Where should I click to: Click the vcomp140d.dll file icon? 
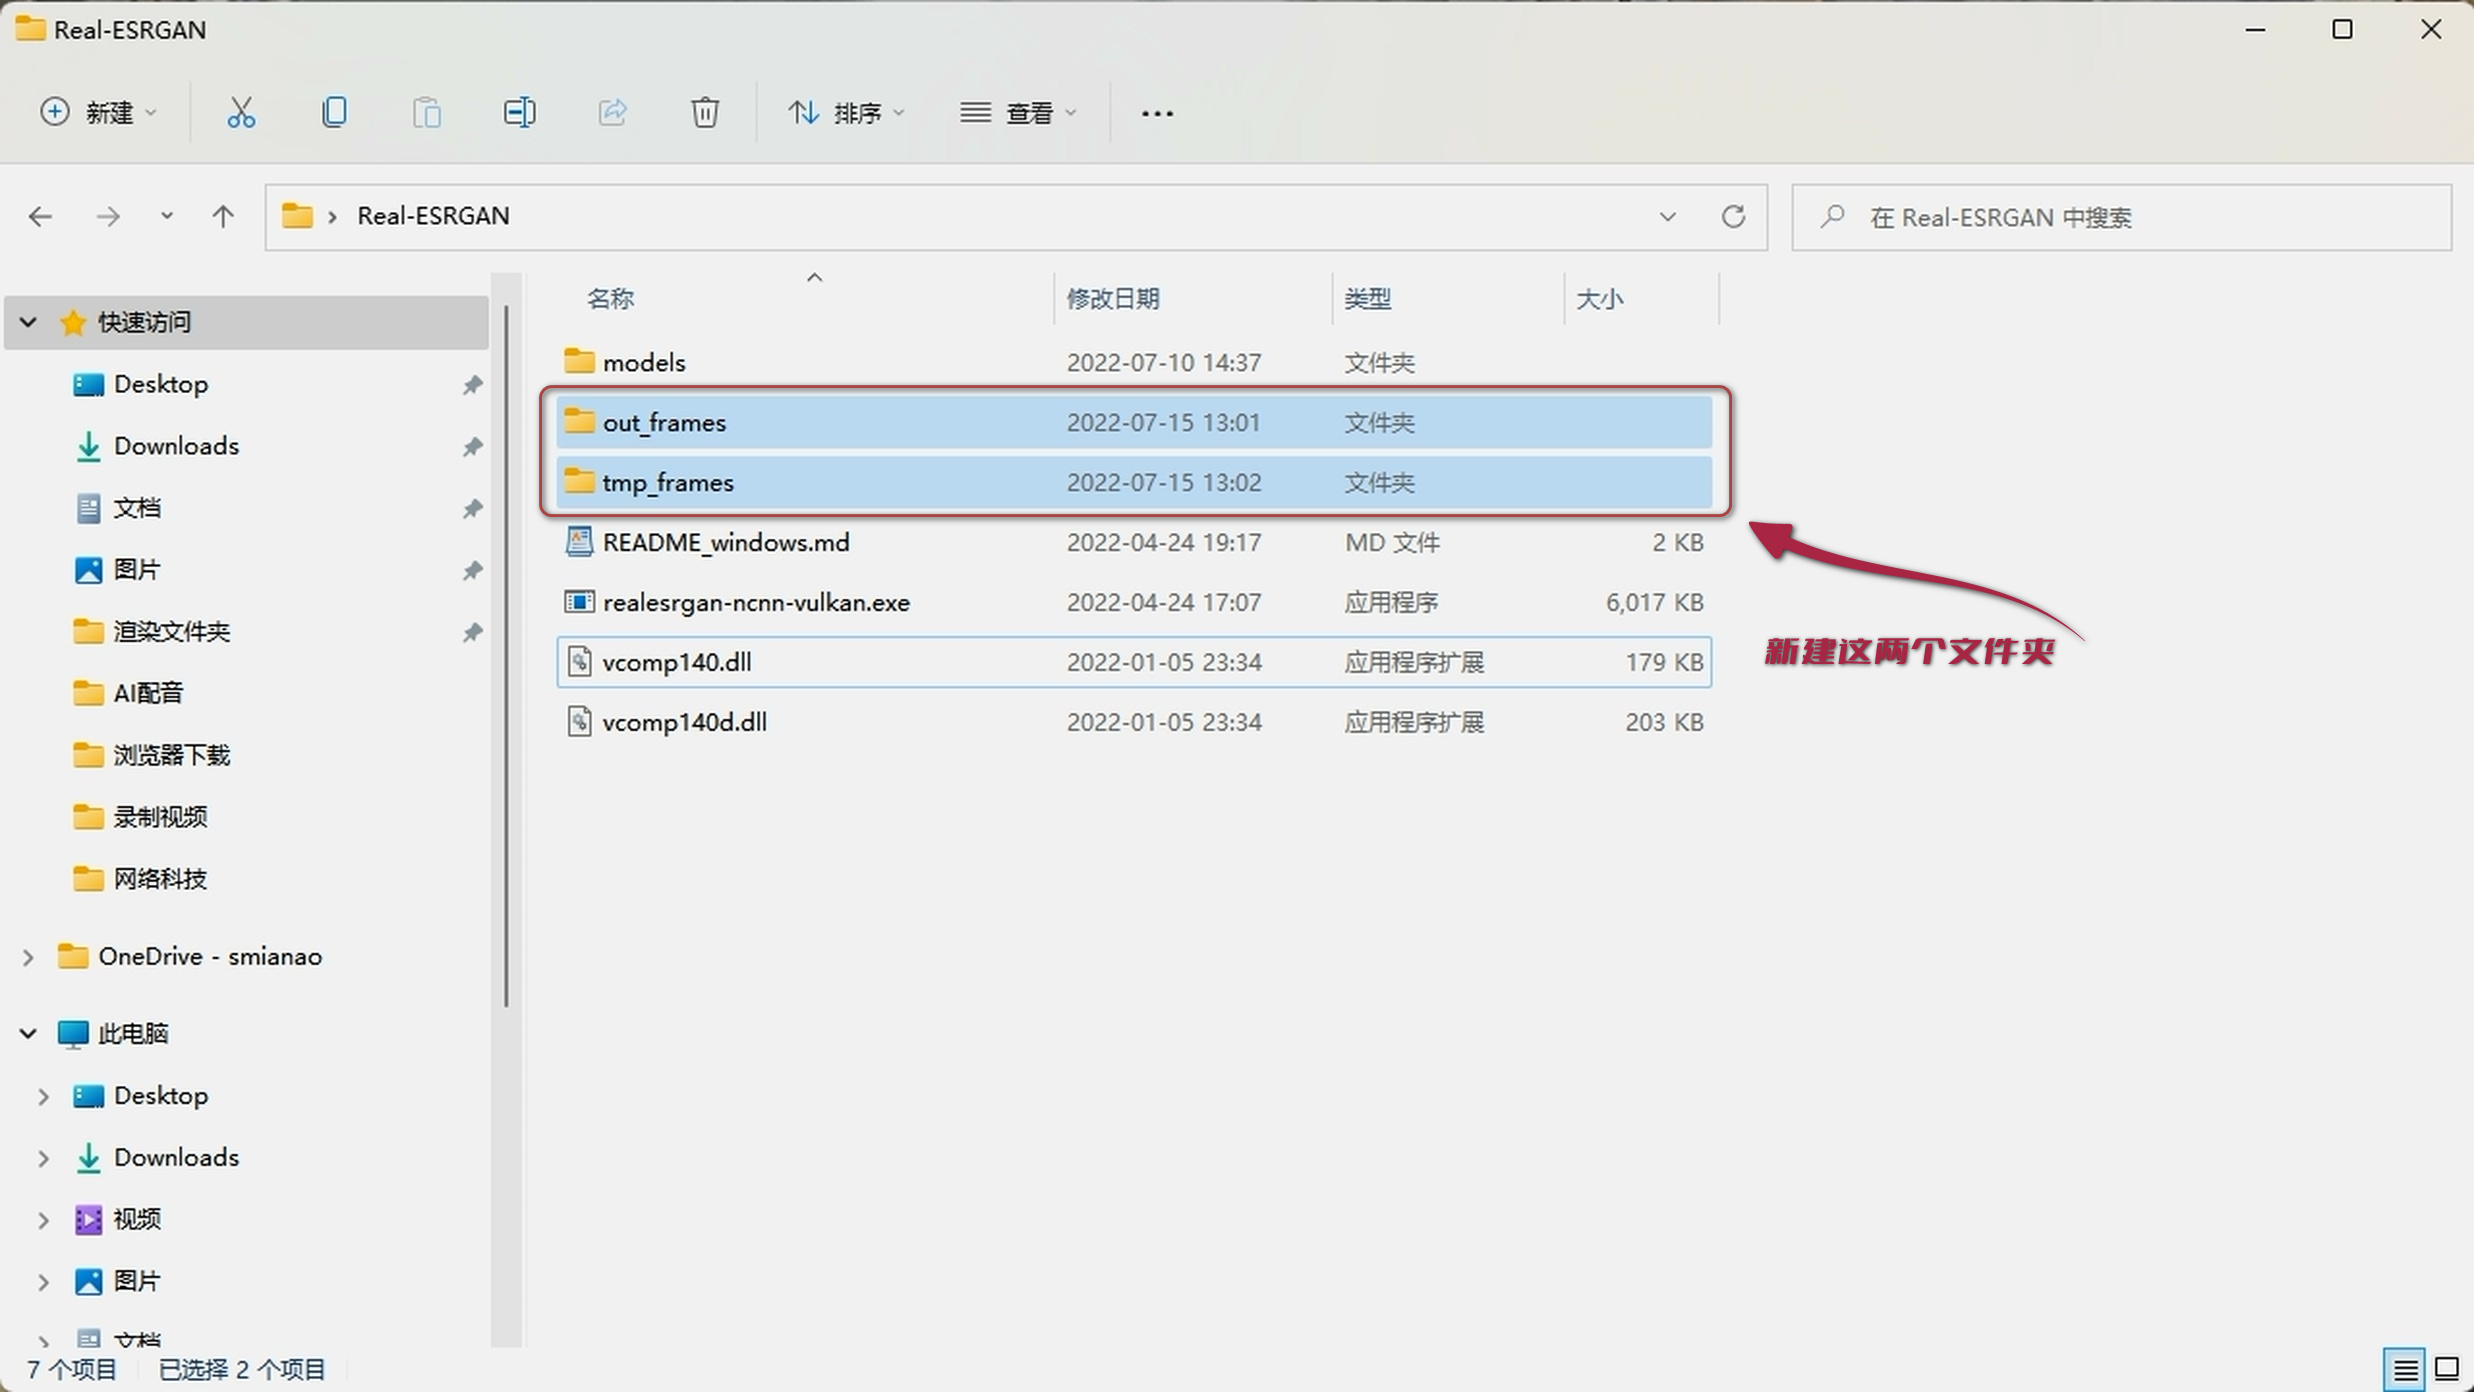pyautogui.click(x=579, y=721)
